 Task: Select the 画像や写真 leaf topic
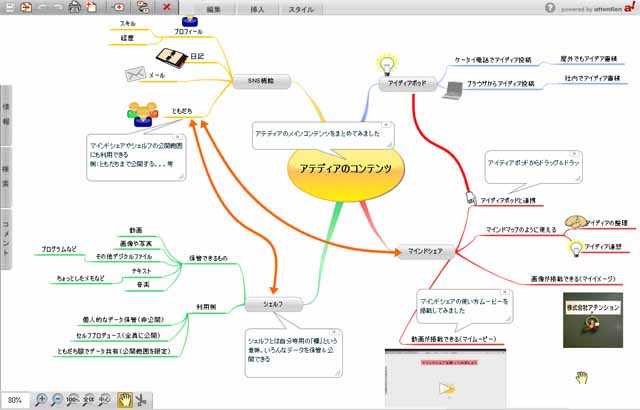pos(136,244)
